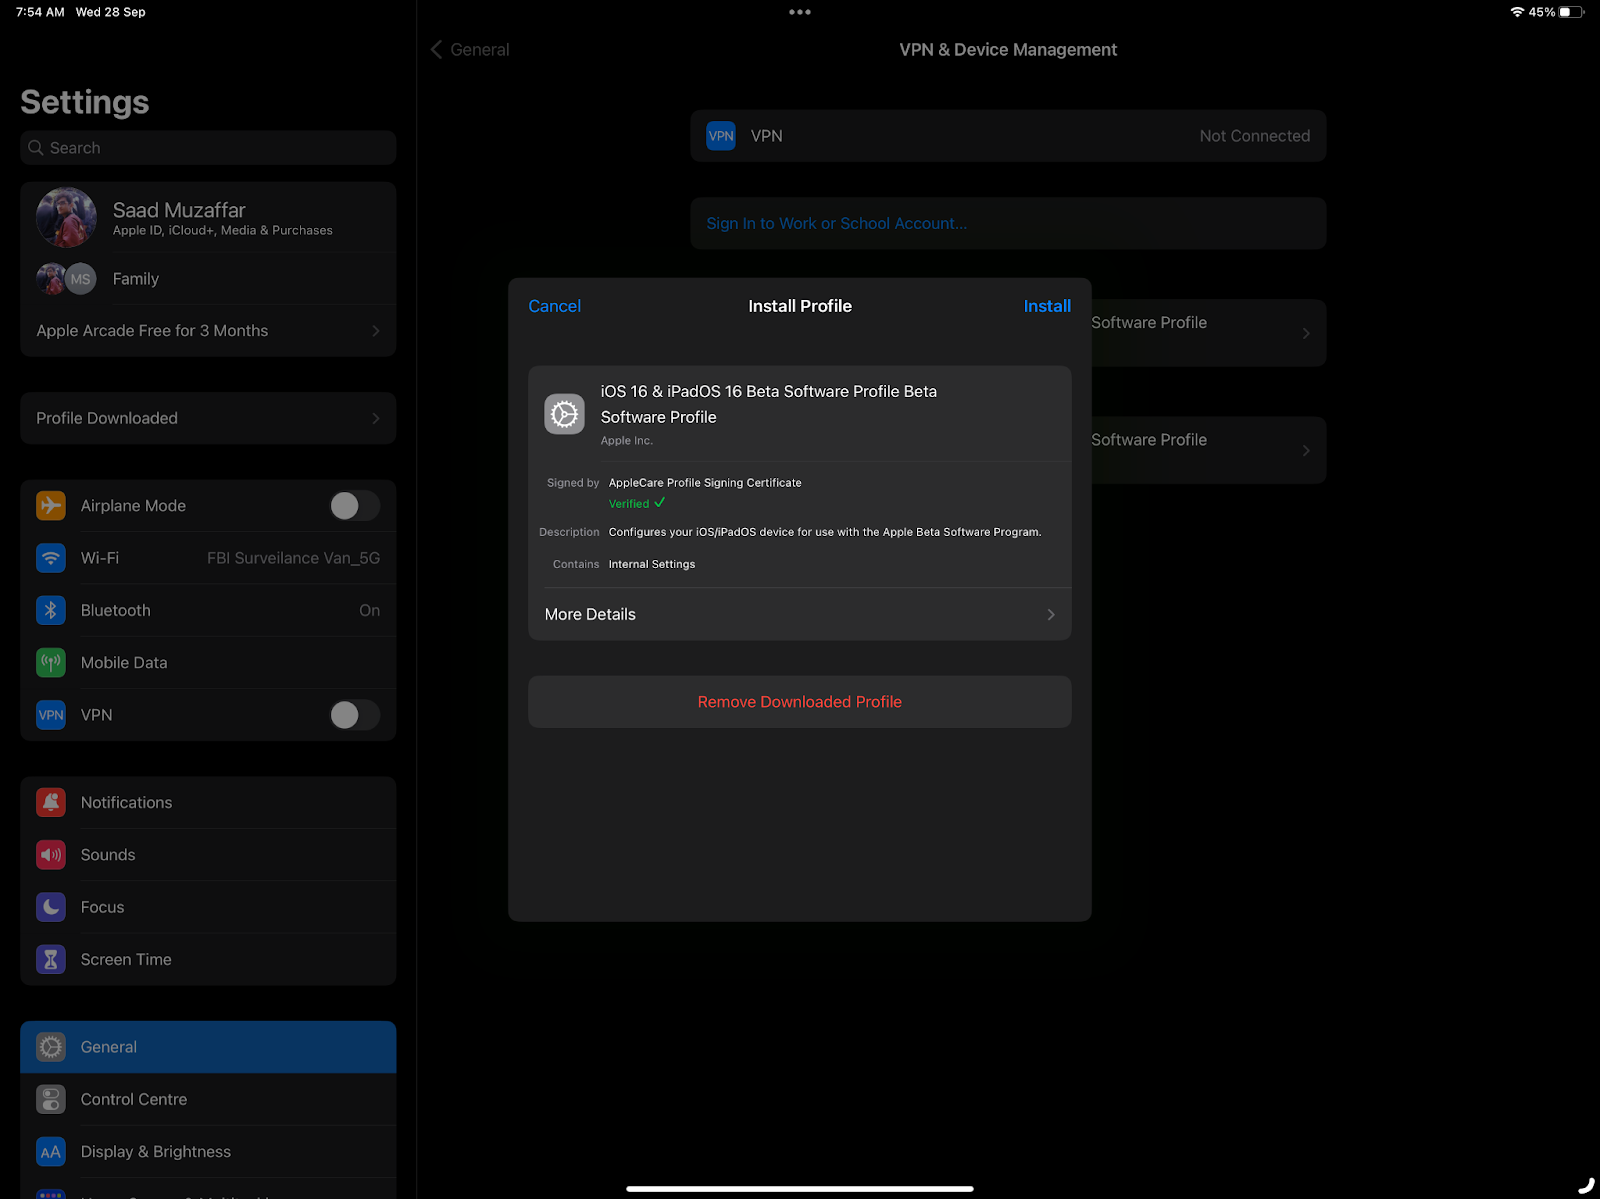This screenshot has height=1199, width=1600.
Task: Tap the Family members avatar
Action: [67, 279]
